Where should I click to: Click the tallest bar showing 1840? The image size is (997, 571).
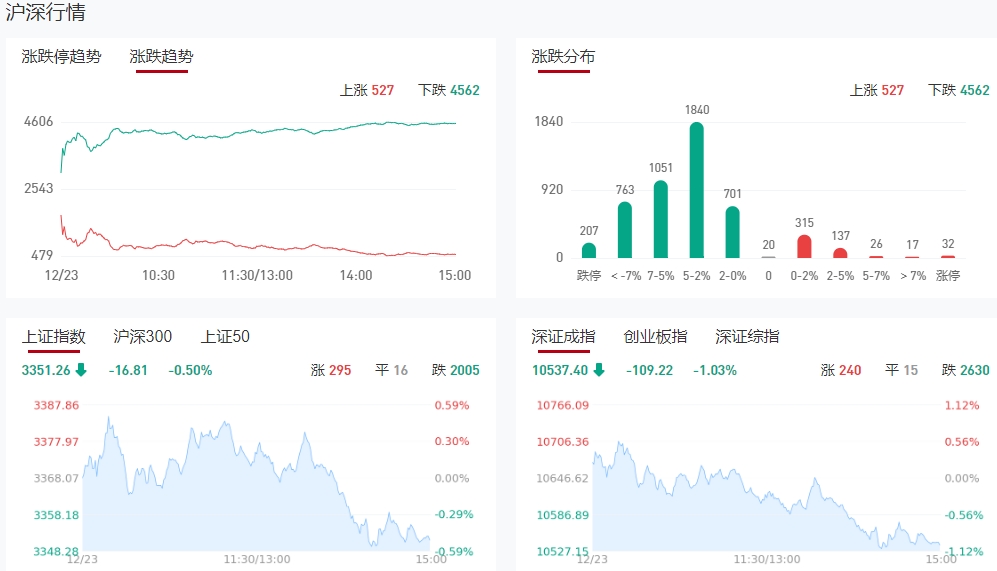pos(697,190)
